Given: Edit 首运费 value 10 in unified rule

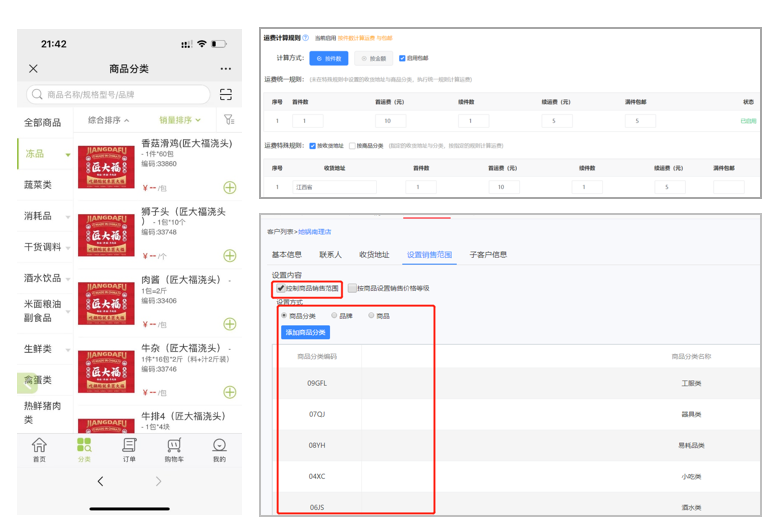Looking at the screenshot, I should (x=390, y=121).
